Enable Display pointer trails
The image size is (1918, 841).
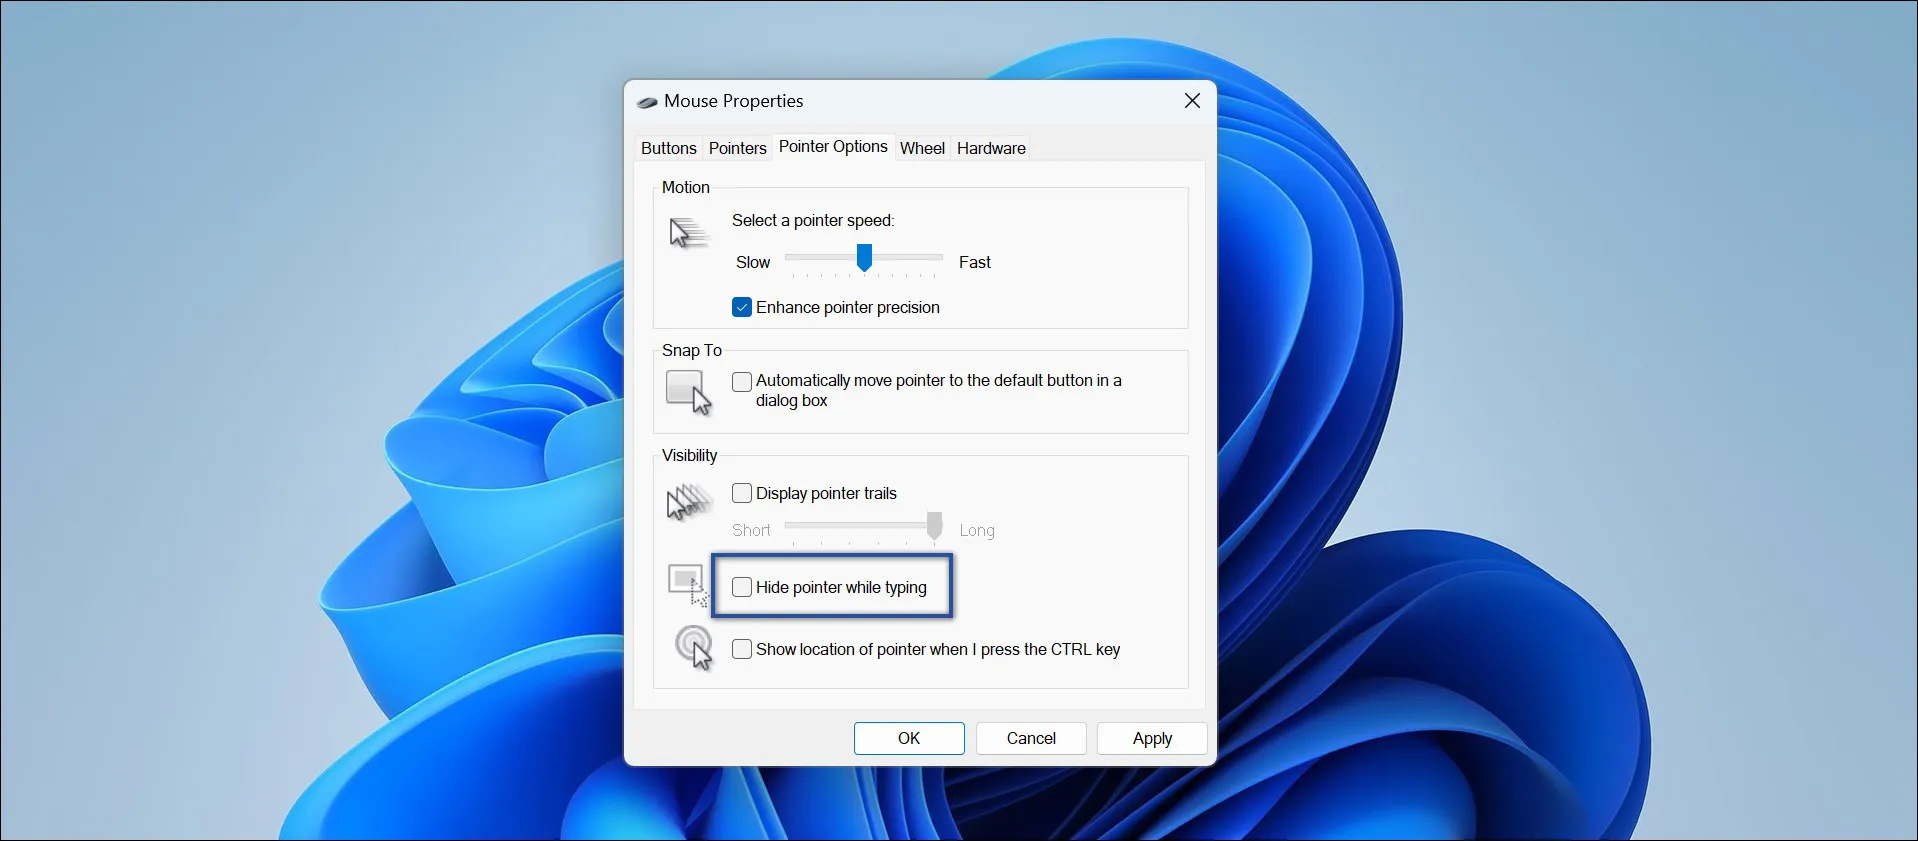click(x=742, y=493)
